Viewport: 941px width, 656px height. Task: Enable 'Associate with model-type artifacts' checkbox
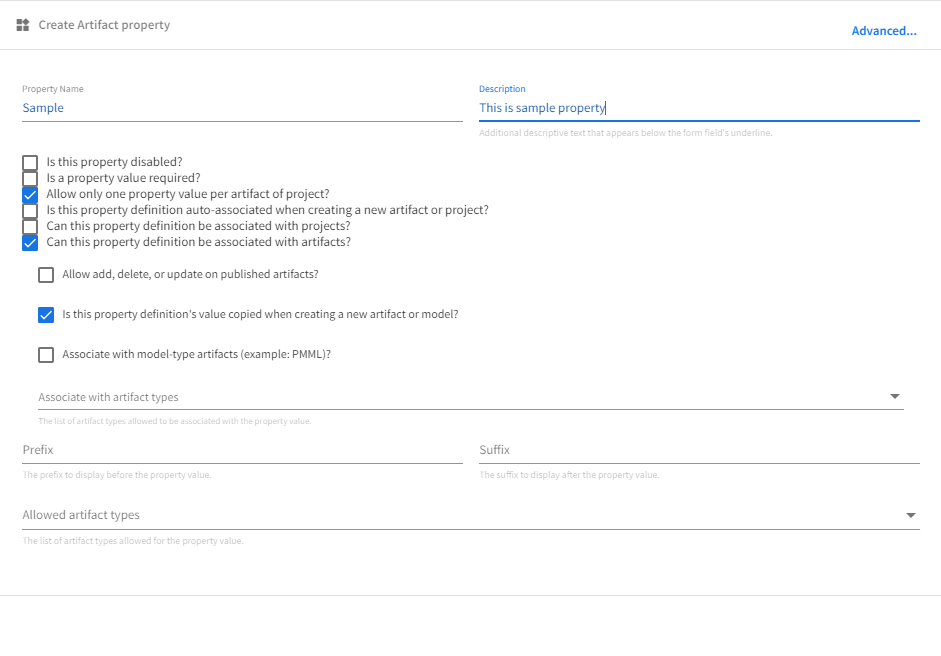46,355
